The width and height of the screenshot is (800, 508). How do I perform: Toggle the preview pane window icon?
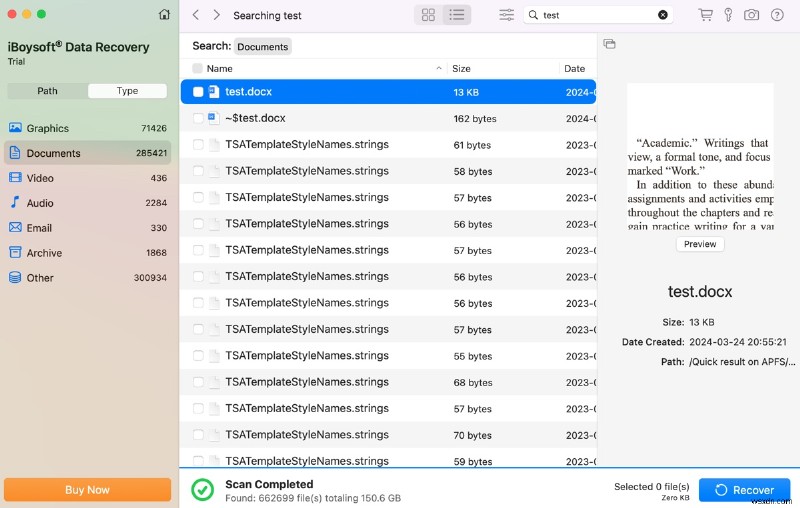[609, 44]
